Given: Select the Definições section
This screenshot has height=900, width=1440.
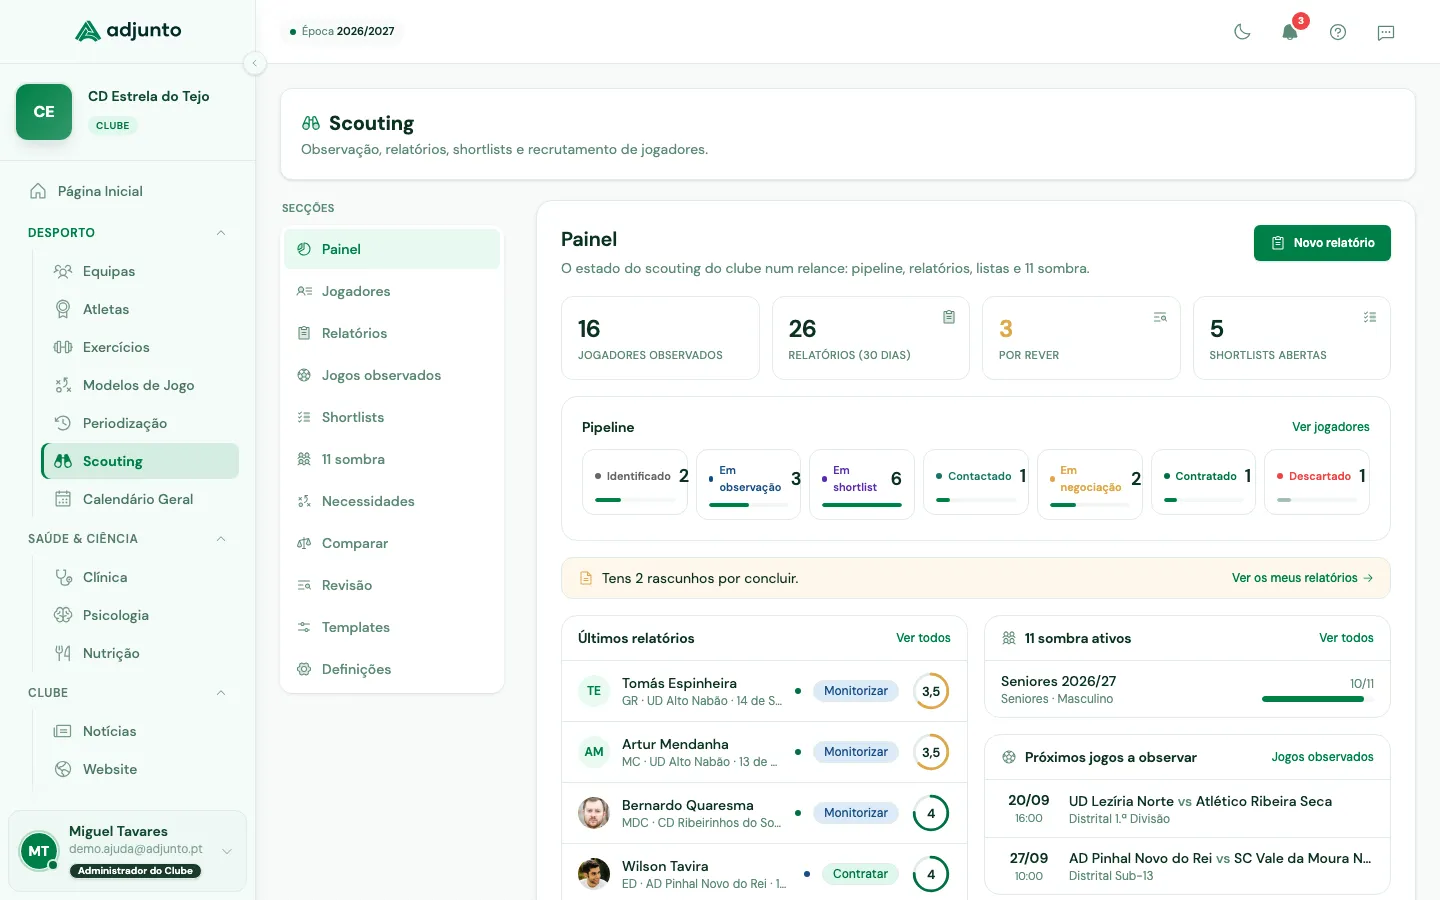Looking at the screenshot, I should point(392,669).
